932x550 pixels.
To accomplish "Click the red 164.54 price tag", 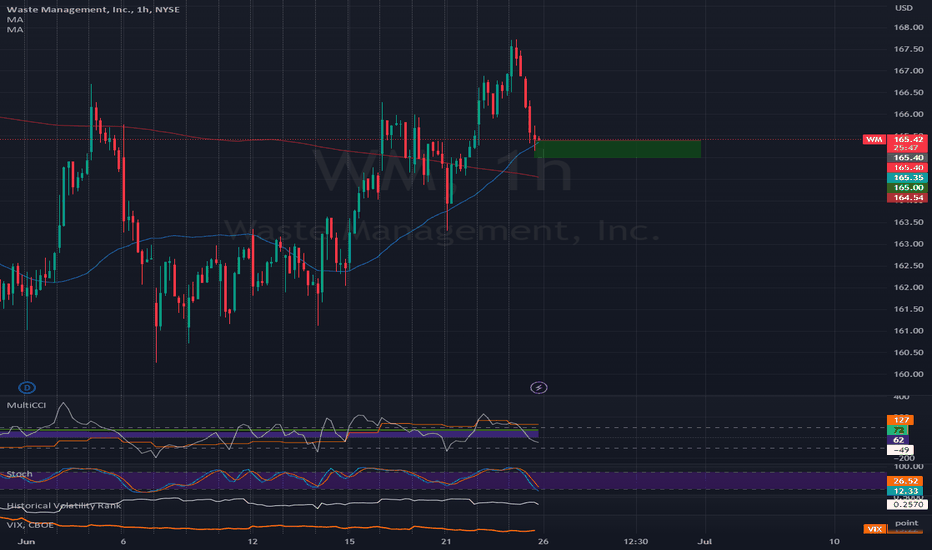I will 908,198.
